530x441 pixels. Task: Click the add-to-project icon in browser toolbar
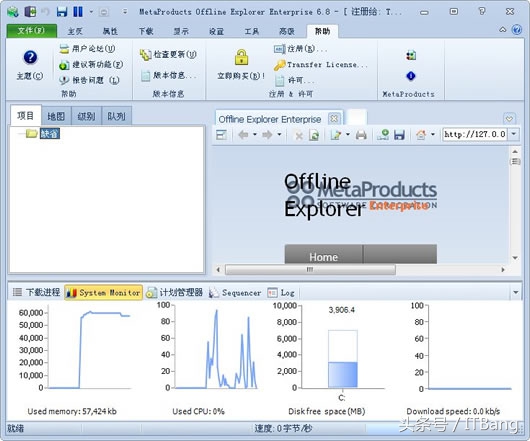click(x=383, y=135)
